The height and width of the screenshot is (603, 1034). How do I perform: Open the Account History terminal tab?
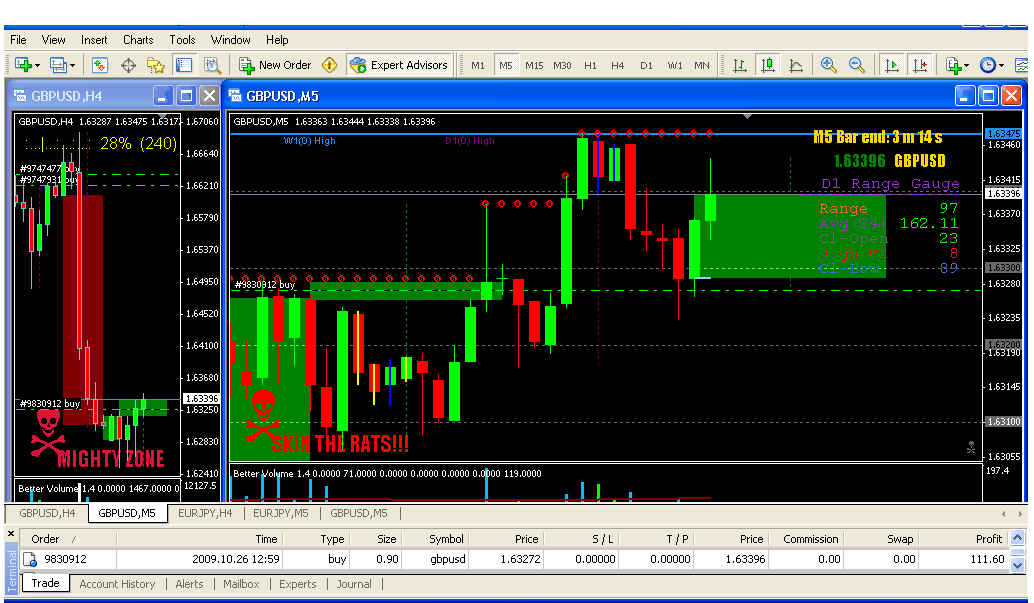(117, 584)
